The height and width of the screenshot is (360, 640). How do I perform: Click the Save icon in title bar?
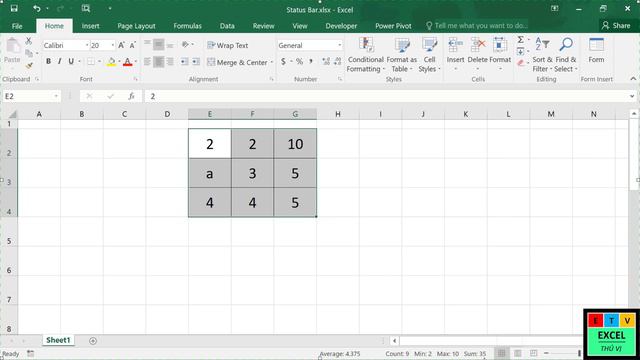[14, 8]
